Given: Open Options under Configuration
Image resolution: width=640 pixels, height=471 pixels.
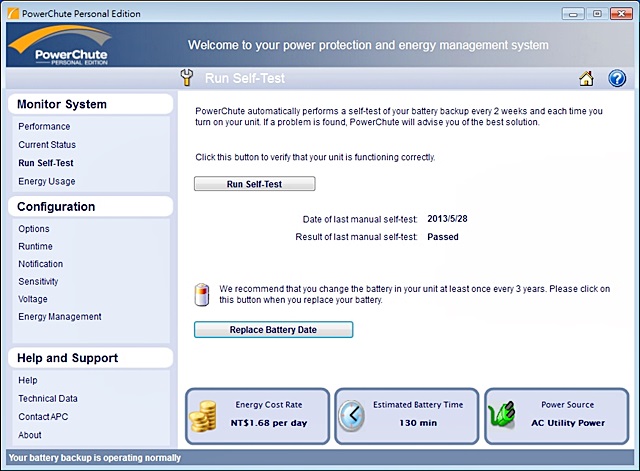Looking at the screenshot, I should [34, 229].
